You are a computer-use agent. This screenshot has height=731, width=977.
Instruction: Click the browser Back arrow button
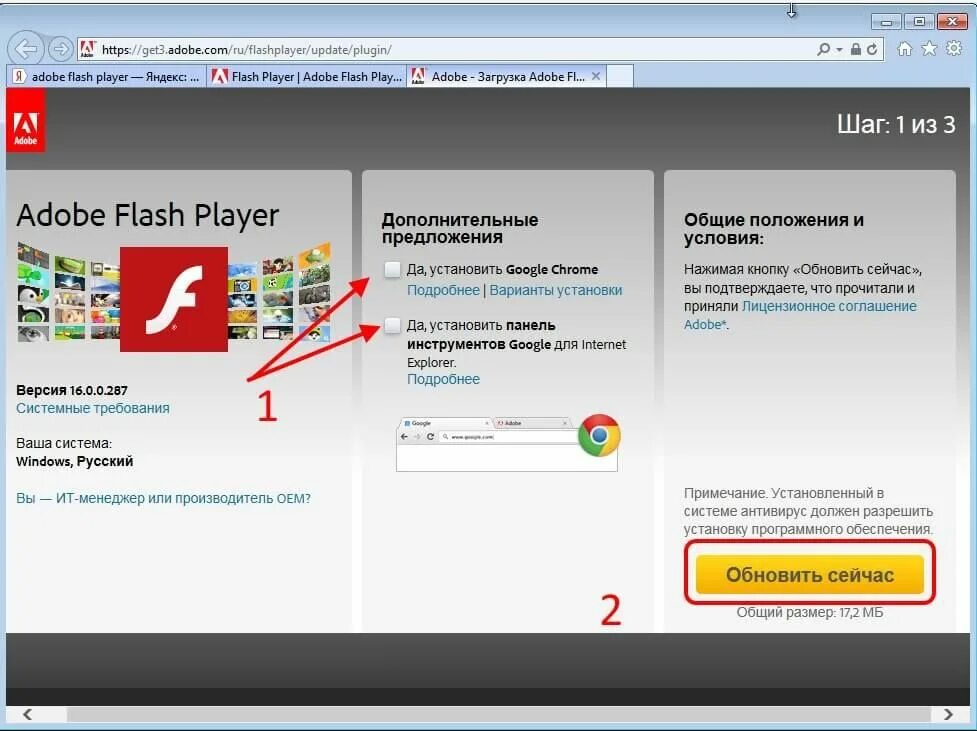point(26,49)
